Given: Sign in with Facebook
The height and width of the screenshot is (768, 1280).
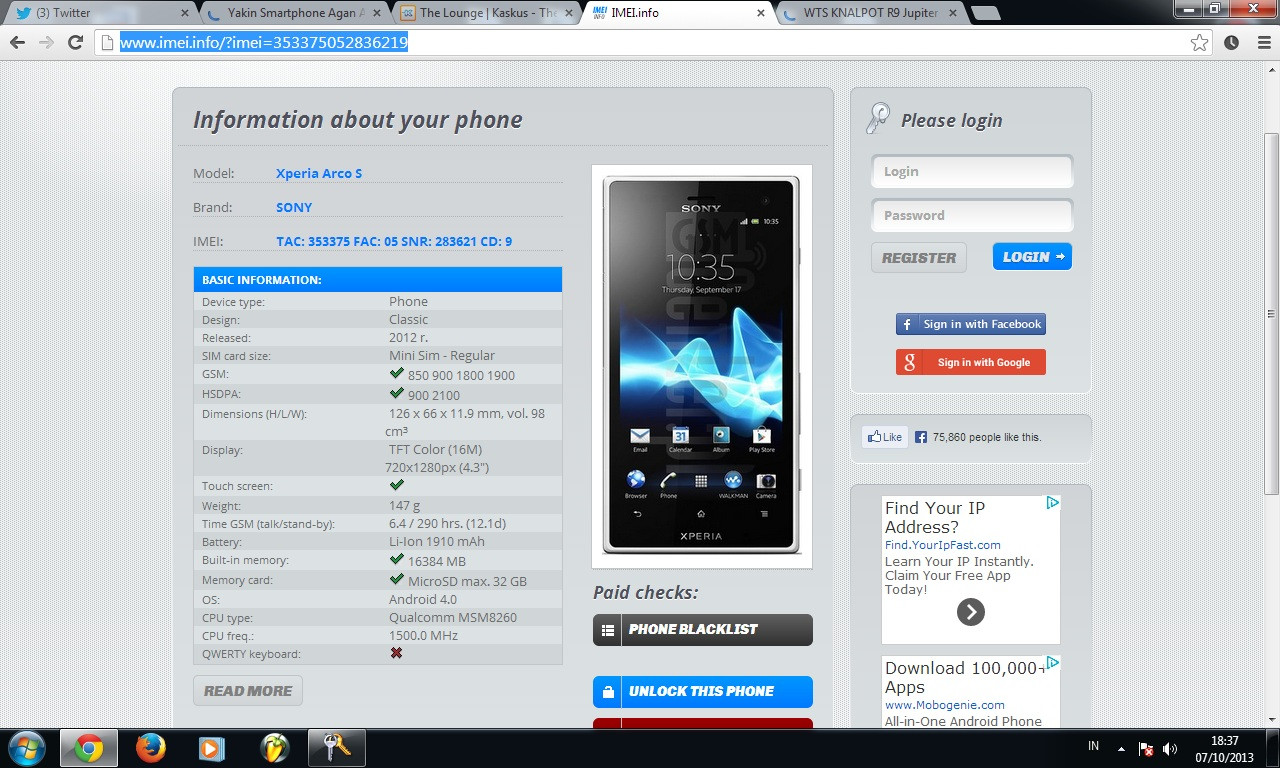Looking at the screenshot, I should pyautogui.click(x=971, y=324).
